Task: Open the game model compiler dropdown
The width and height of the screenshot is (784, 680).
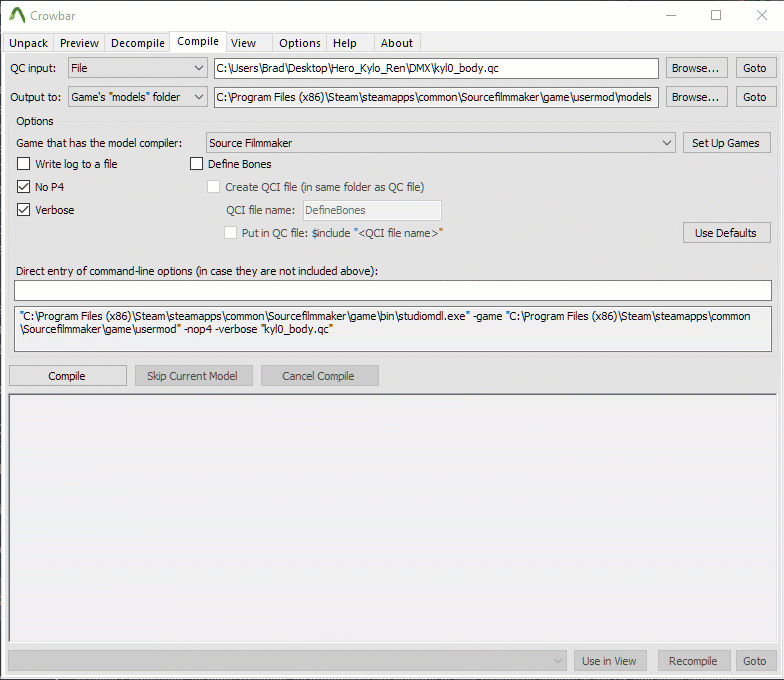Action: (x=440, y=143)
